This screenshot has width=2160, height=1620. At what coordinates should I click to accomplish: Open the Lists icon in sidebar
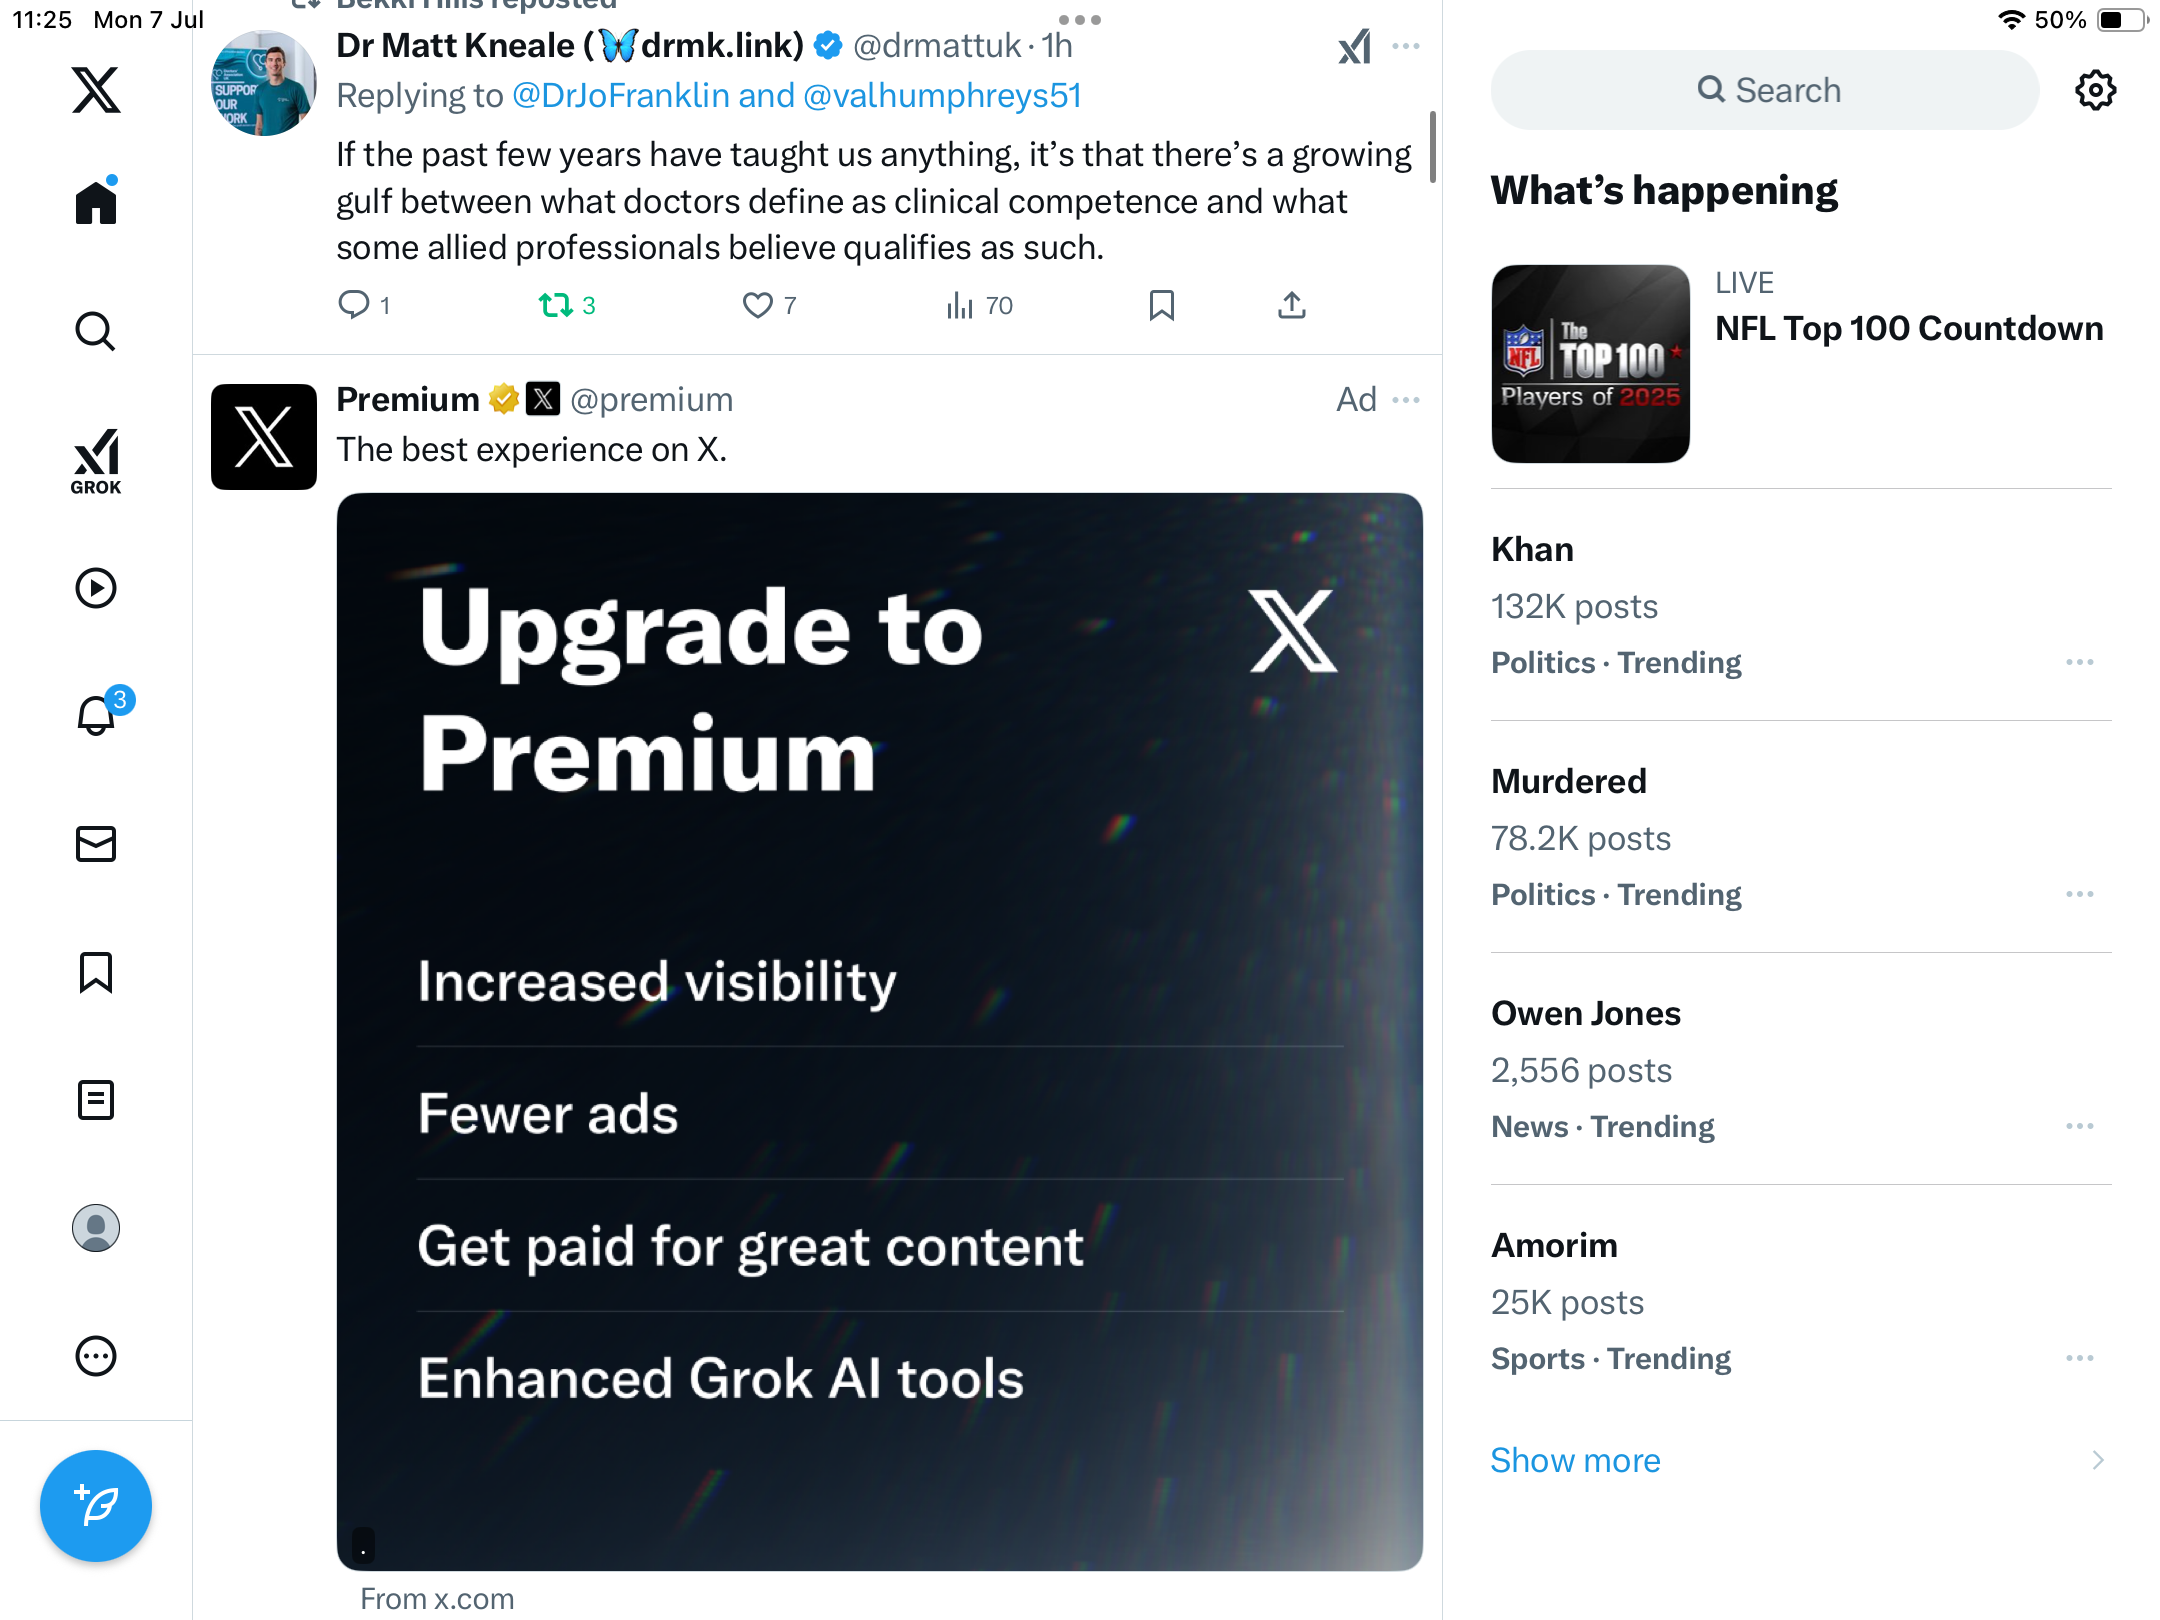(x=96, y=1100)
